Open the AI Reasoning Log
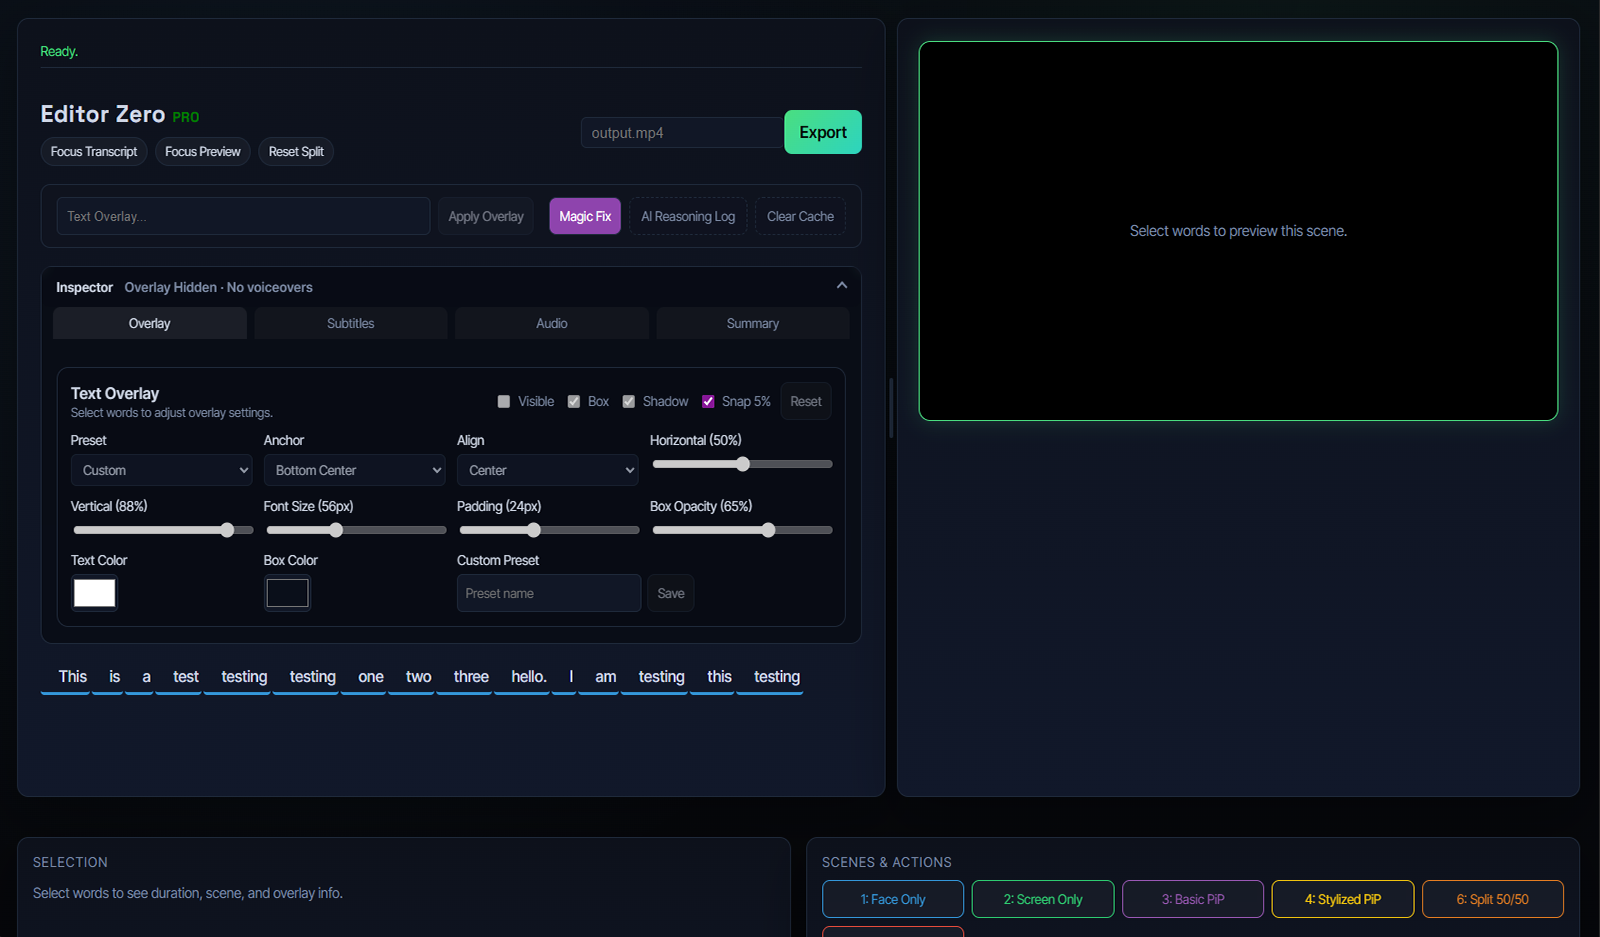The width and height of the screenshot is (1600, 937). (687, 216)
